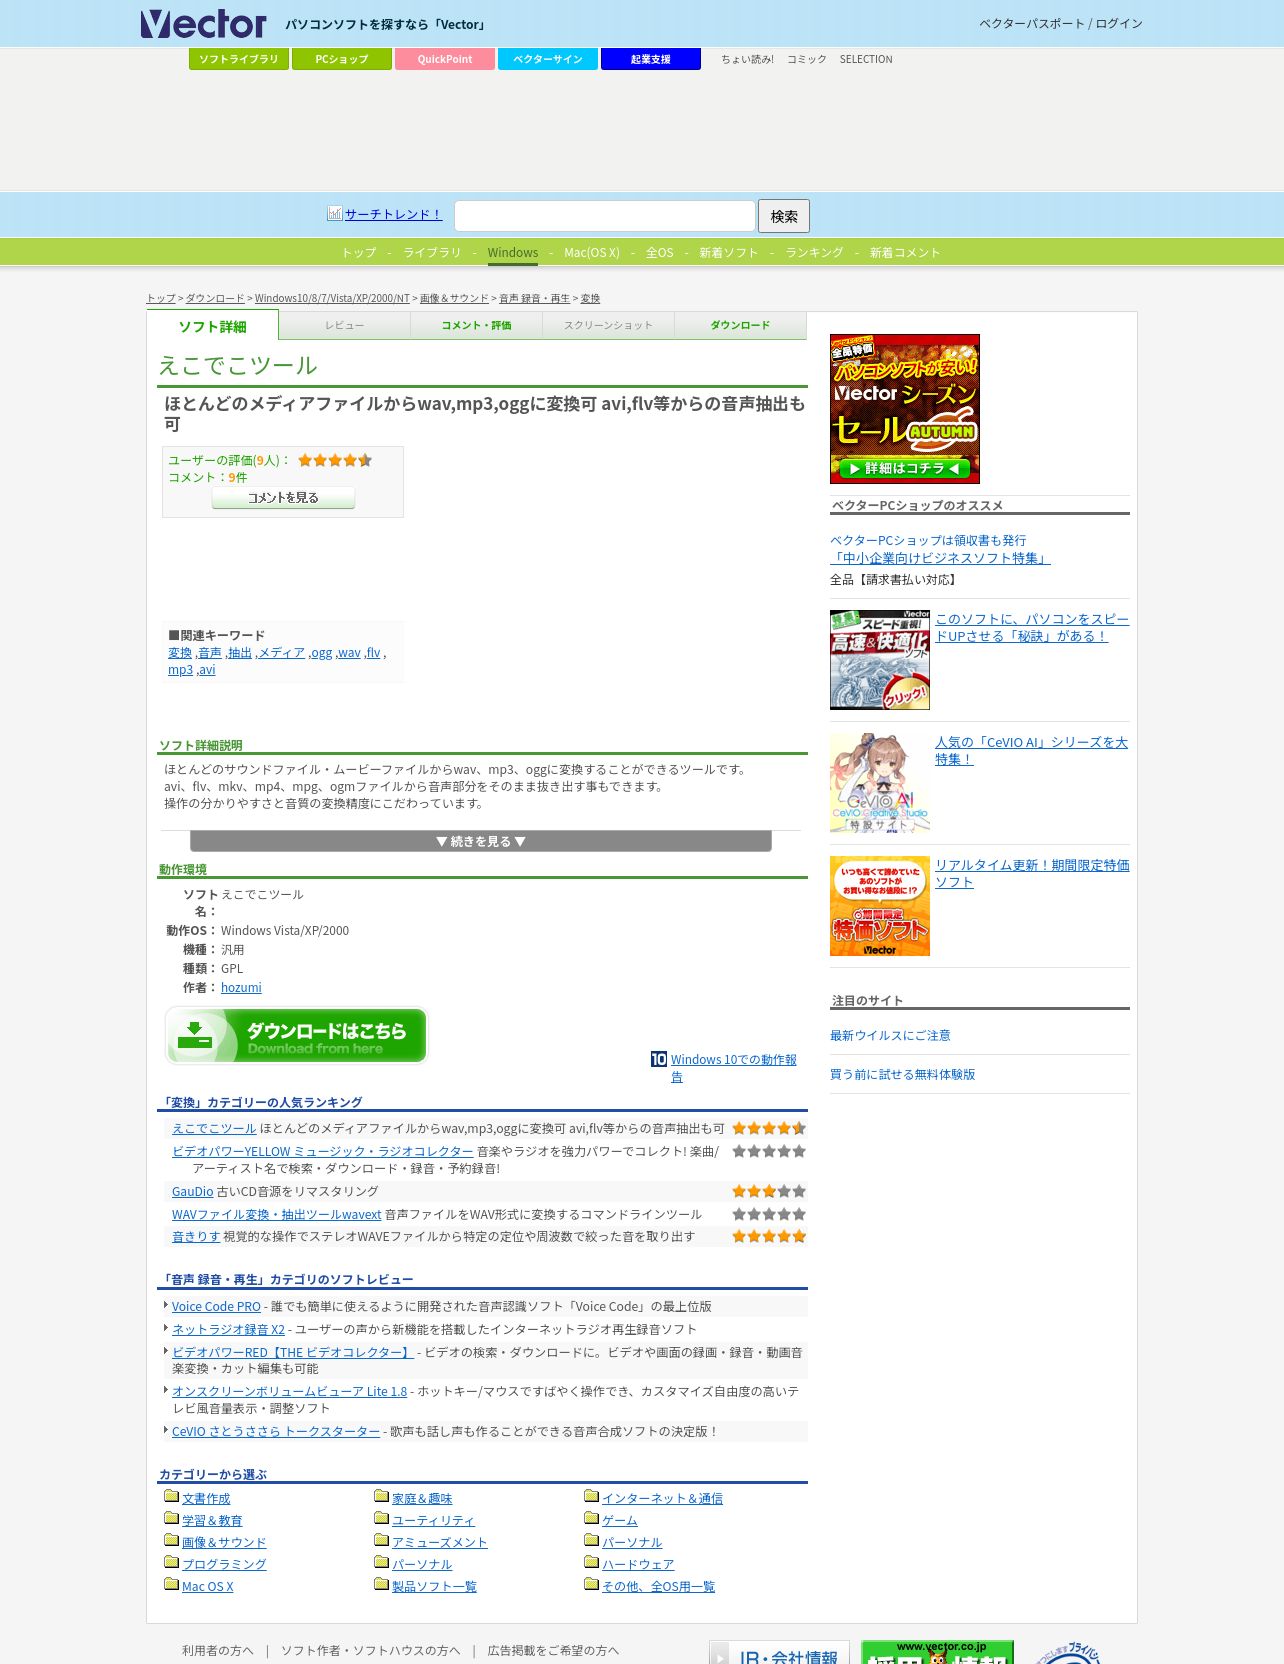
Task: Click the Vector logo
Action: click(x=203, y=24)
